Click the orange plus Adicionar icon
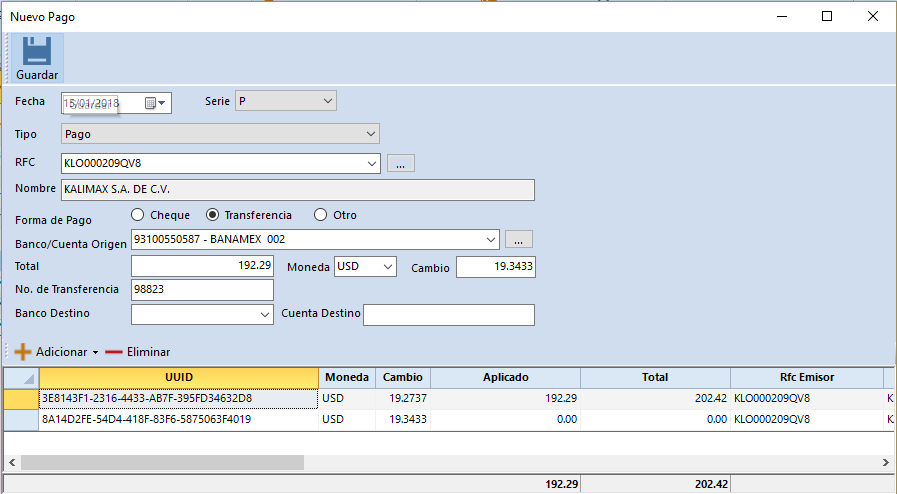The width and height of the screenshot is (897, 494). click(x=22, y=352)
